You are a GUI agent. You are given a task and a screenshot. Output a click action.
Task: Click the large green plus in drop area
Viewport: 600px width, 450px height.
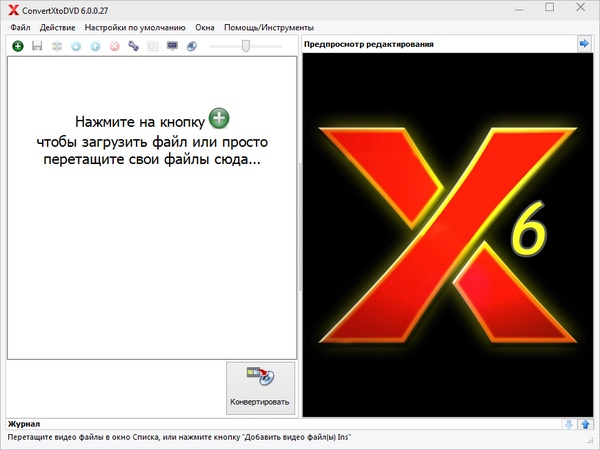click(219, 121)
